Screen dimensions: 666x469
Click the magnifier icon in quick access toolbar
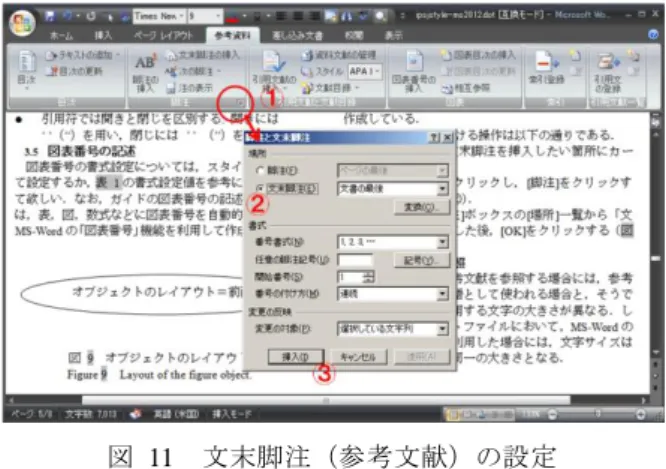pyautogui.click(x=380, y=17)
